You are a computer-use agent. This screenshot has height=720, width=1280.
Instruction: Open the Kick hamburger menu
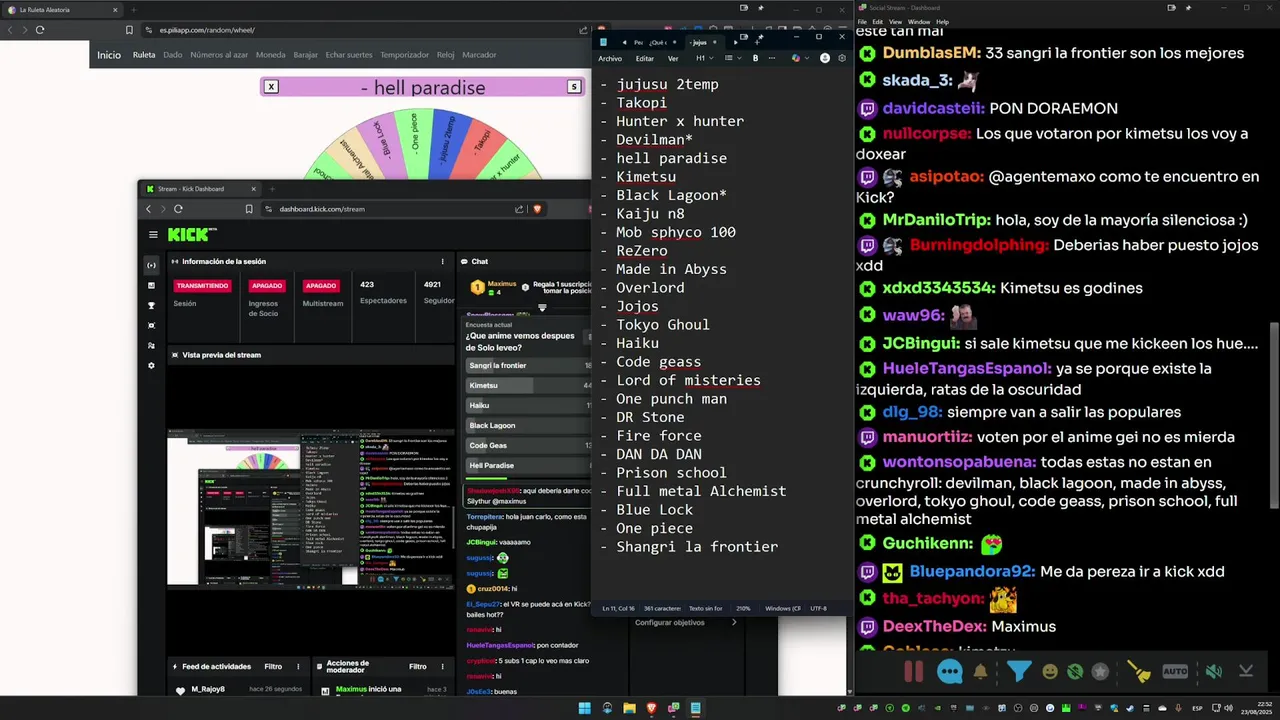pos(153,235)
